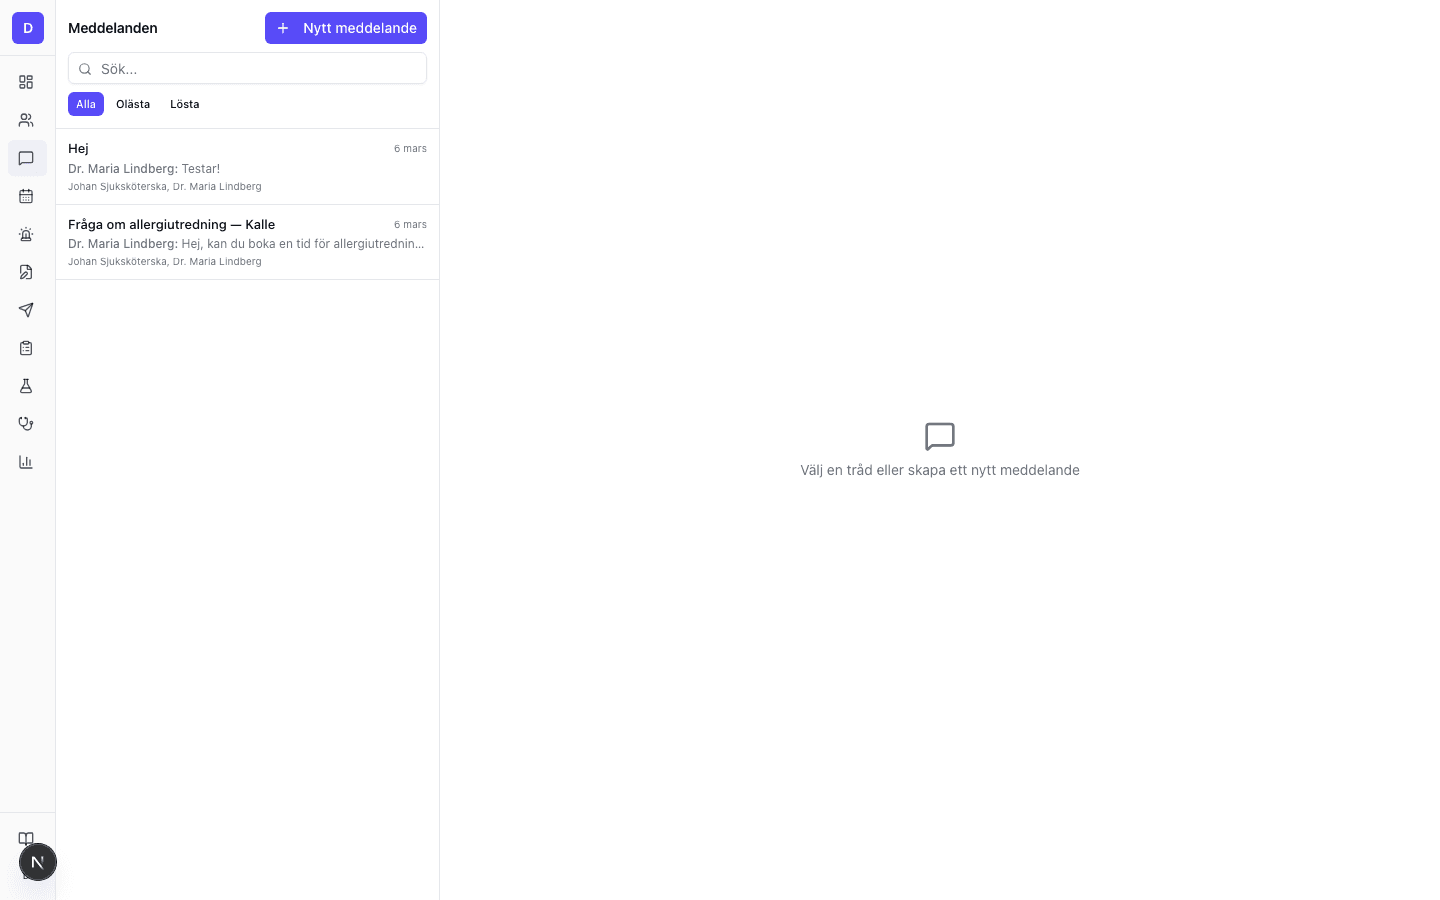Open the book icon at sidebar bottom

point(26,838)
